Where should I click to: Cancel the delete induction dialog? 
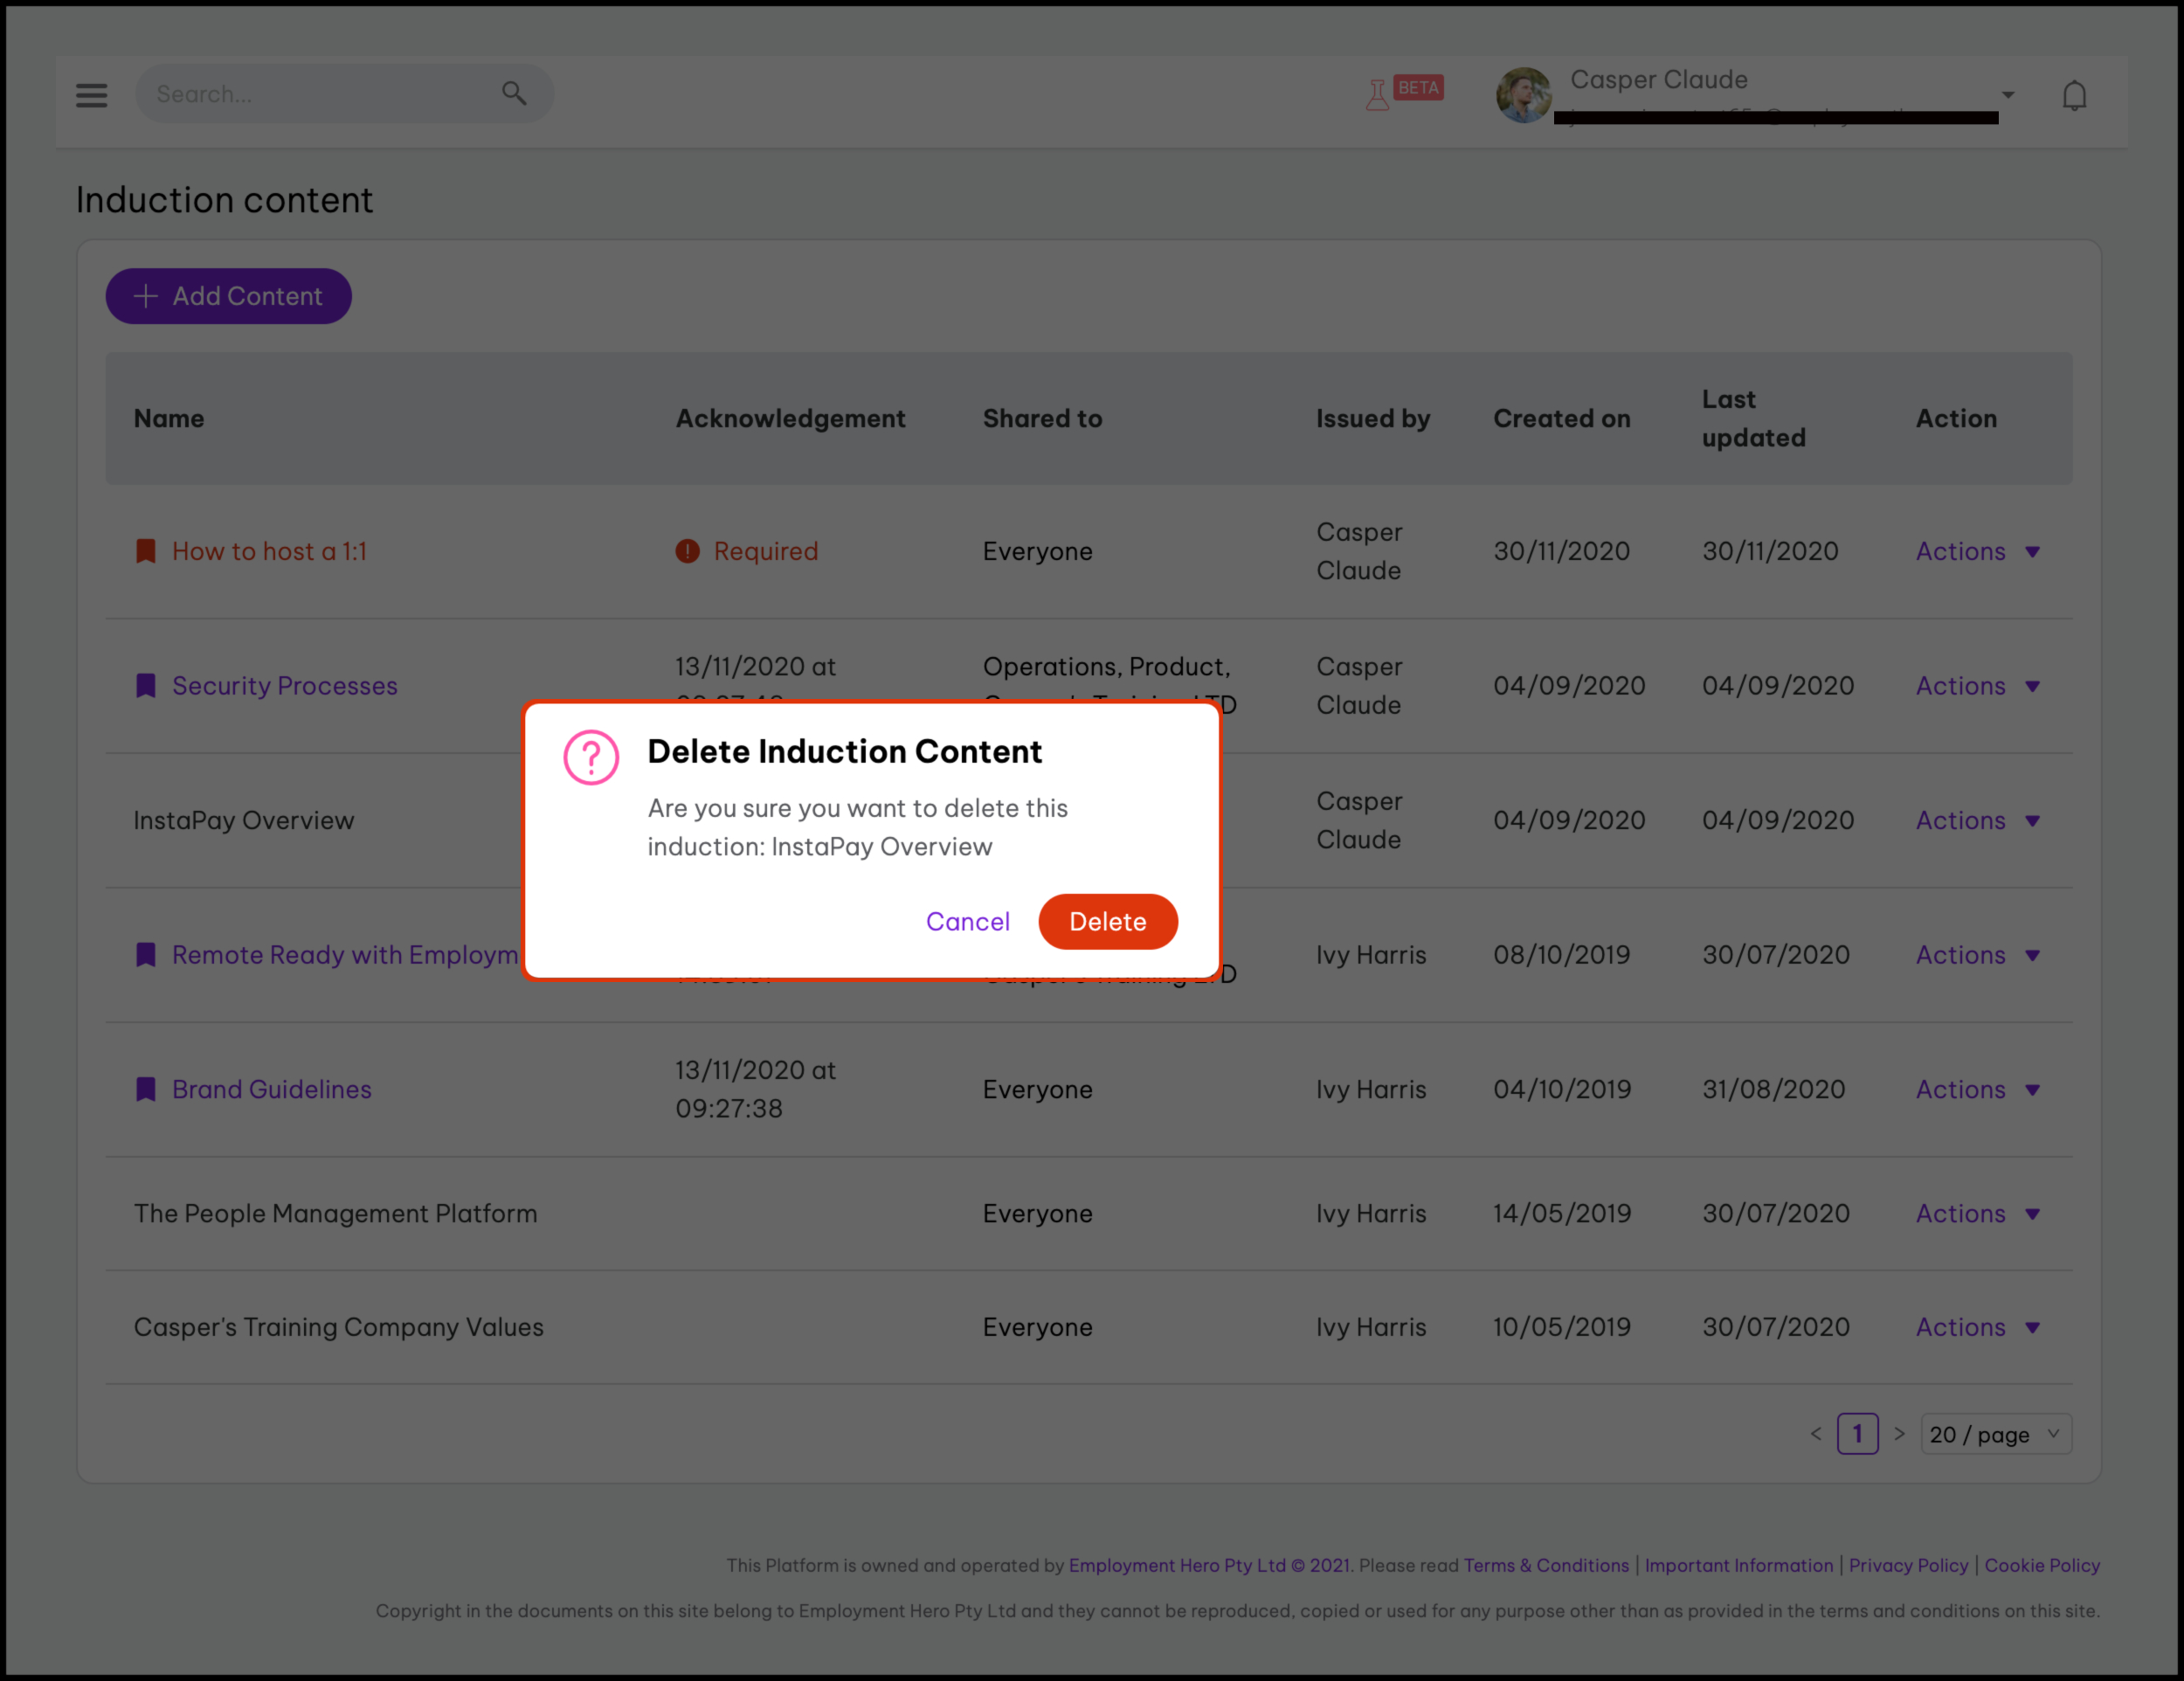point(967,922)
